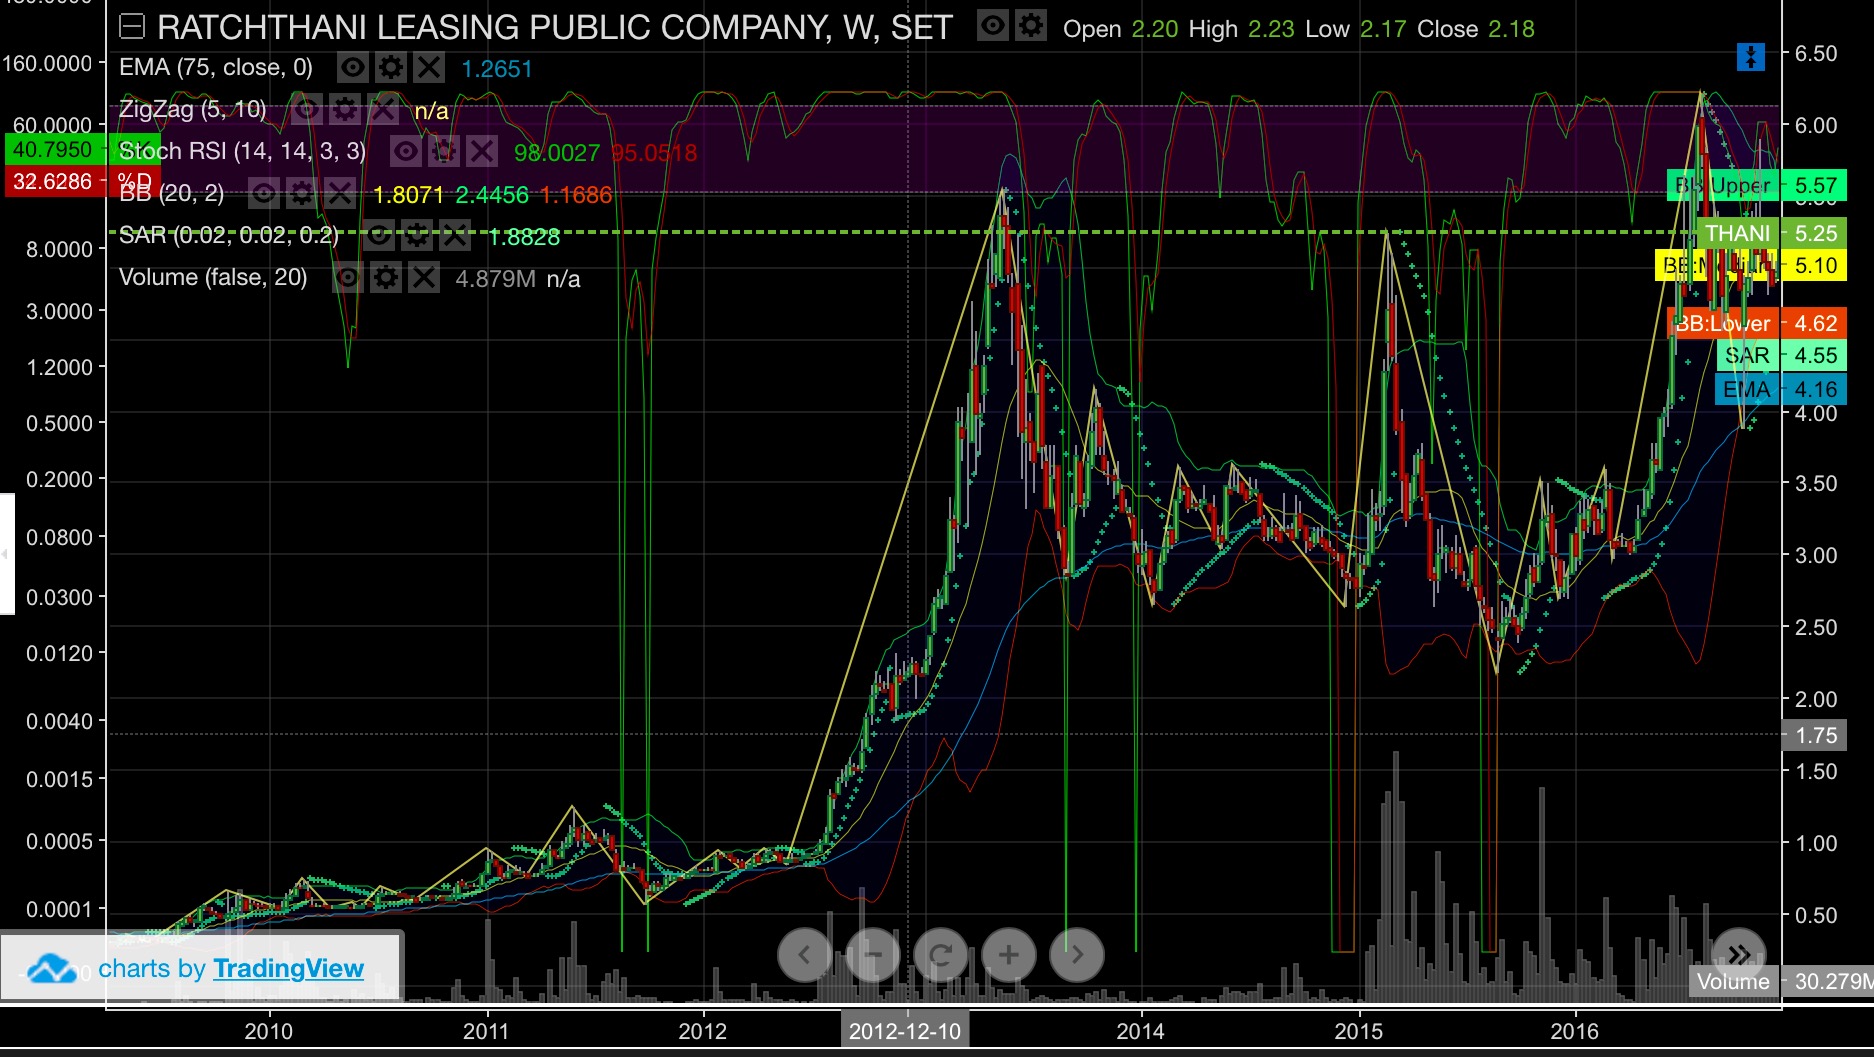Remove the ZigZag indicator
This screenshot has width=1874, height=1057.
click(383, 110)
